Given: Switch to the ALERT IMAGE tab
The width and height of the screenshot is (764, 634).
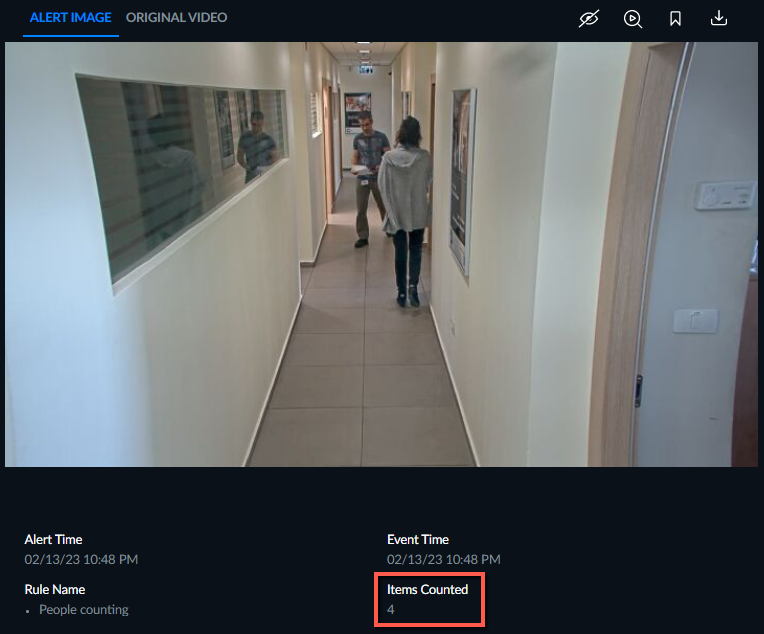Looking at the screenshot, I should [x=71, y=18].
